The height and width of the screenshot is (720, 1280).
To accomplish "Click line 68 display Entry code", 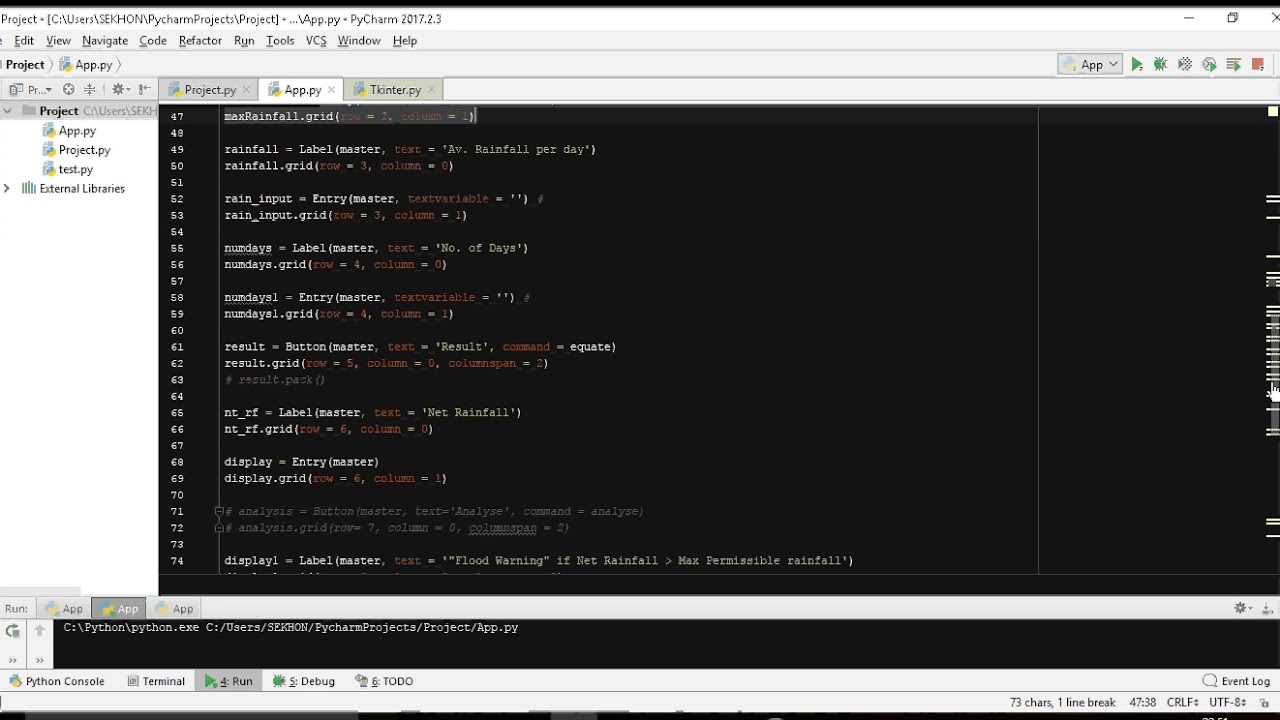I will click(301, 462).
